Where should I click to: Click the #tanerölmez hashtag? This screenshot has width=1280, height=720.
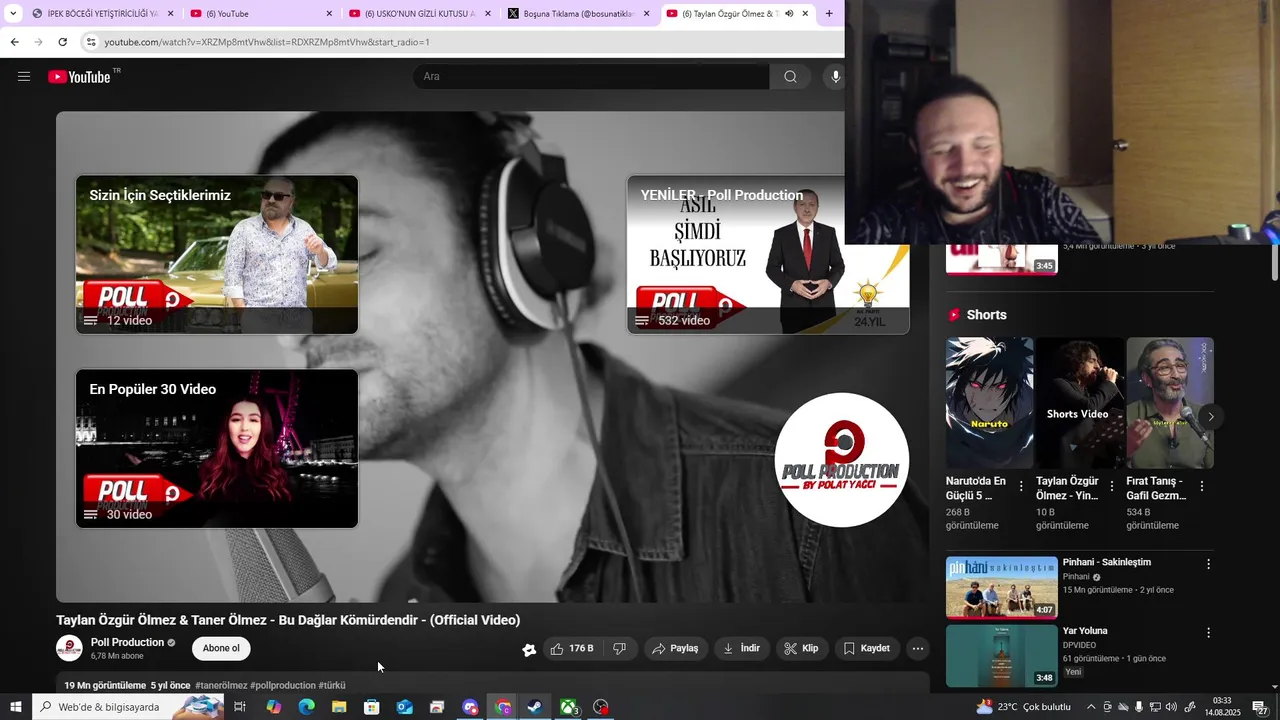(x=221, y=685)
